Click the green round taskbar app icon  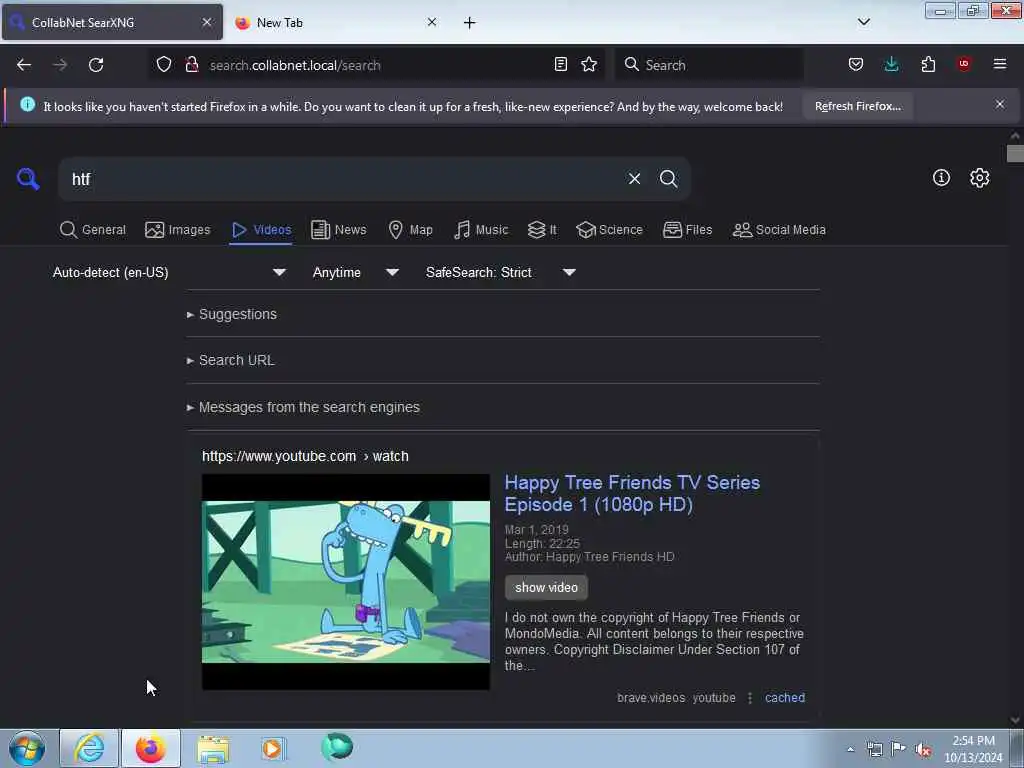337,748
